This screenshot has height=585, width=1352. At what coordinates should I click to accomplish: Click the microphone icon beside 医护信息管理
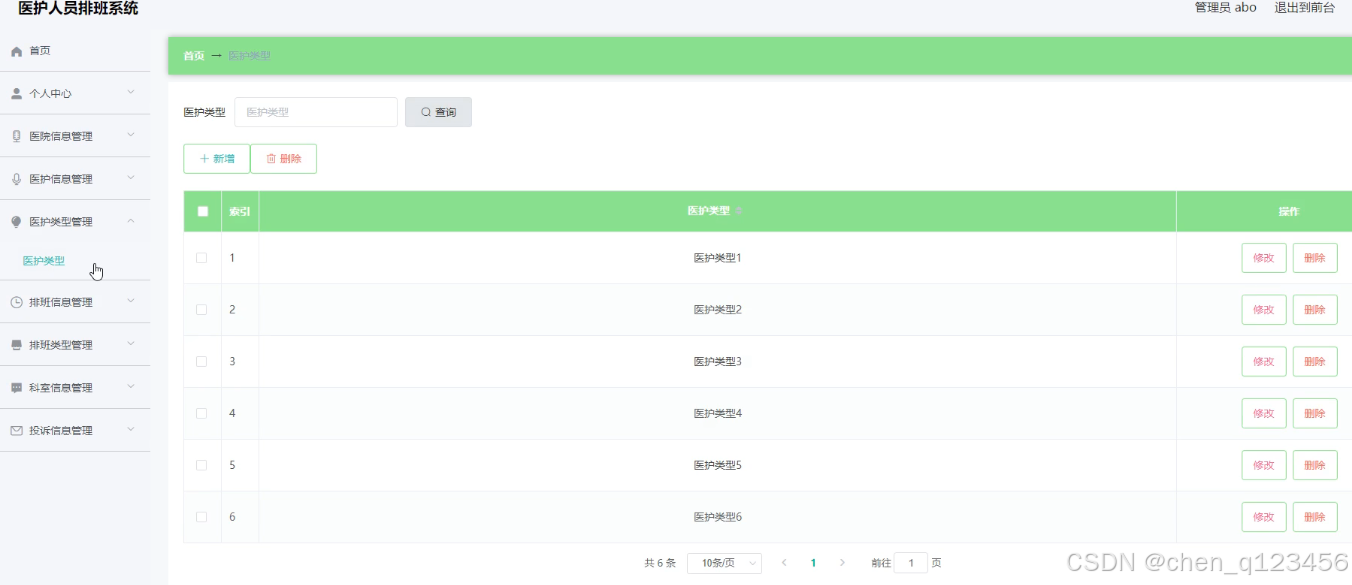coord(16,179)
